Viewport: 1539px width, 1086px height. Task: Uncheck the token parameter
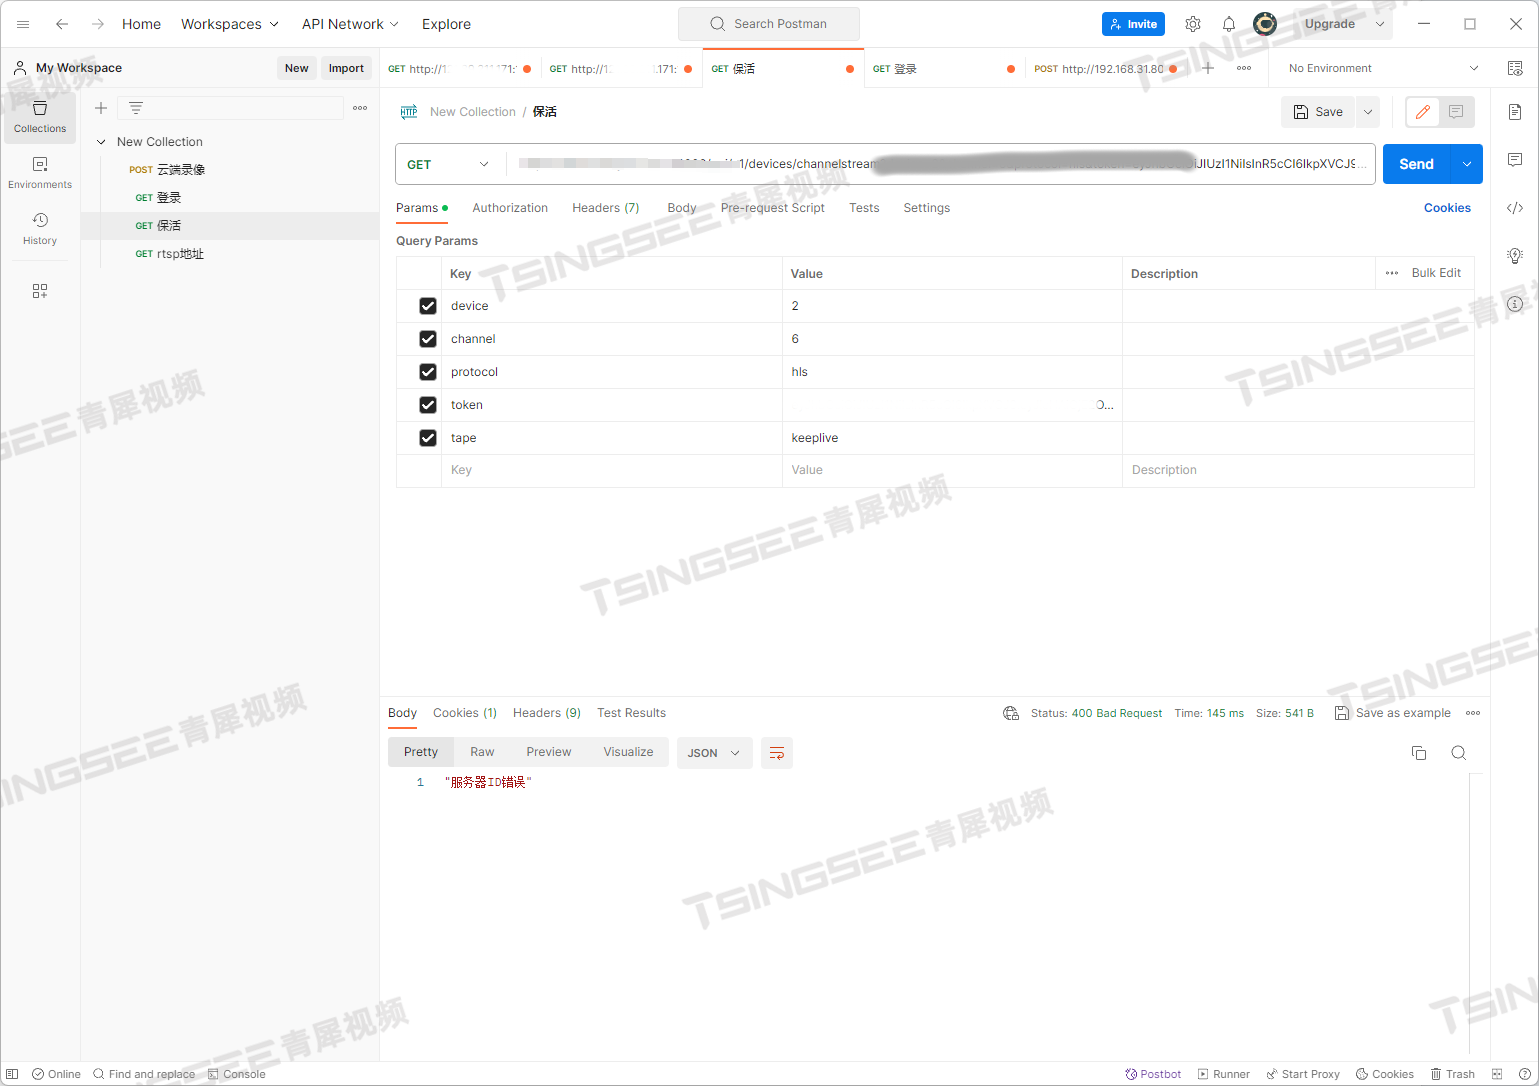(x=428, y=405)
